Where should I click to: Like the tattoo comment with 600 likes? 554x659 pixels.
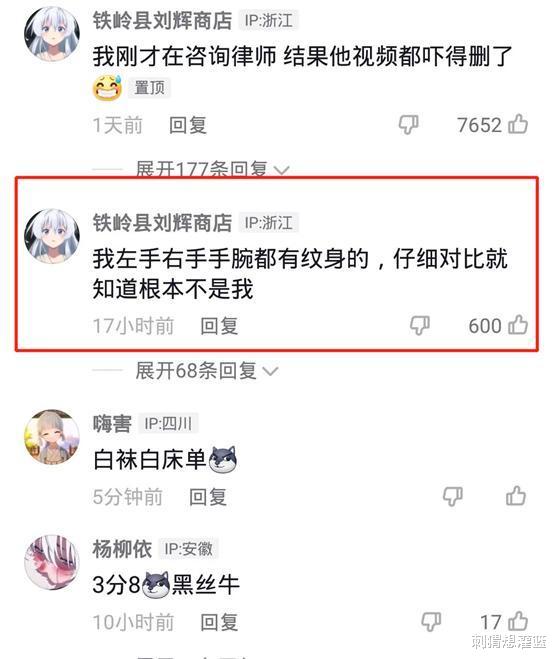[x=518, y=325]
